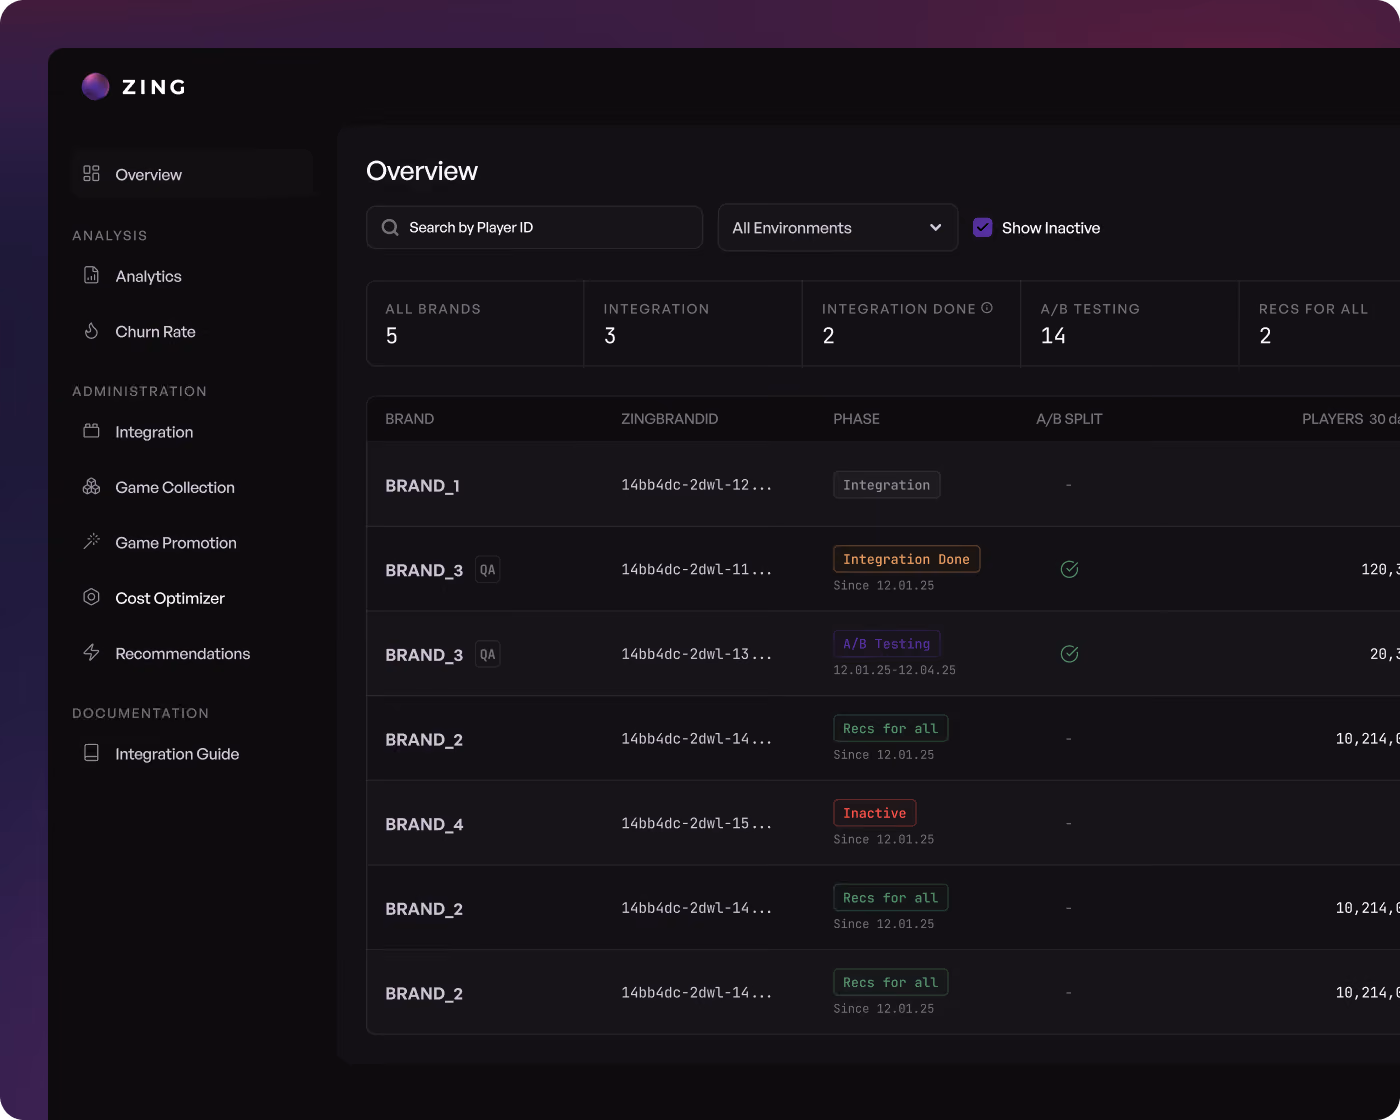Click the Churn Rate flame icon
This screenshot has height=1120, width=1400.
(91, 331)
